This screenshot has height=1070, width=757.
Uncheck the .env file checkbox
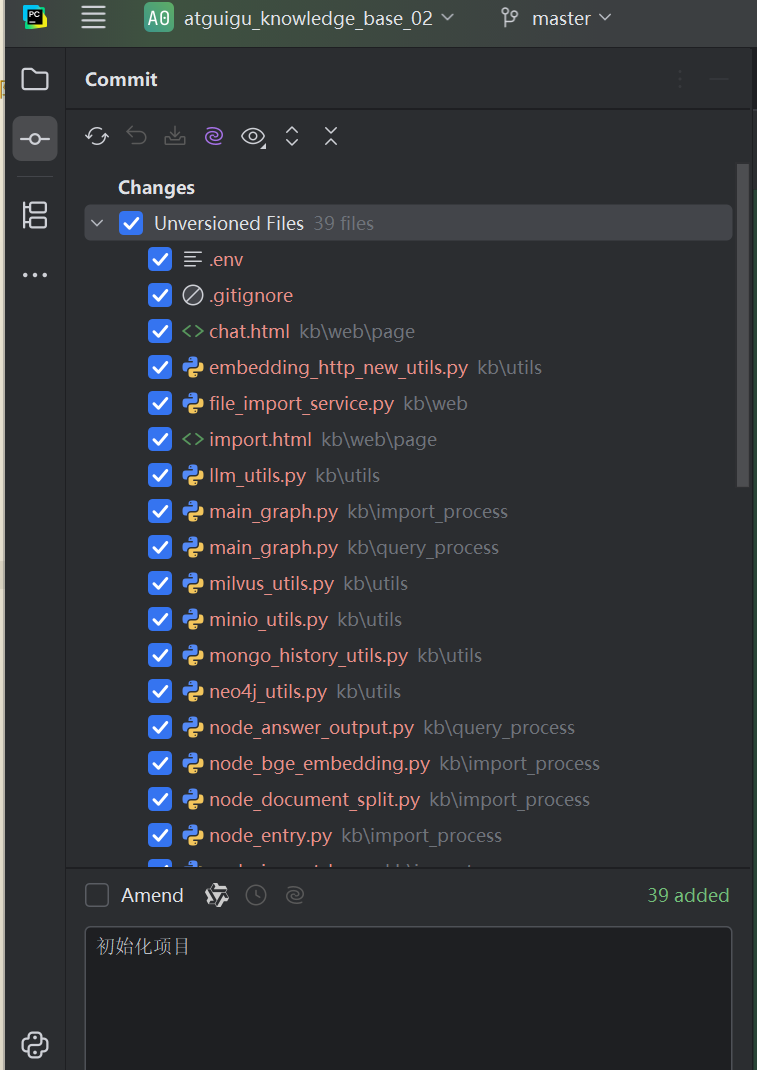coord(160,259)
